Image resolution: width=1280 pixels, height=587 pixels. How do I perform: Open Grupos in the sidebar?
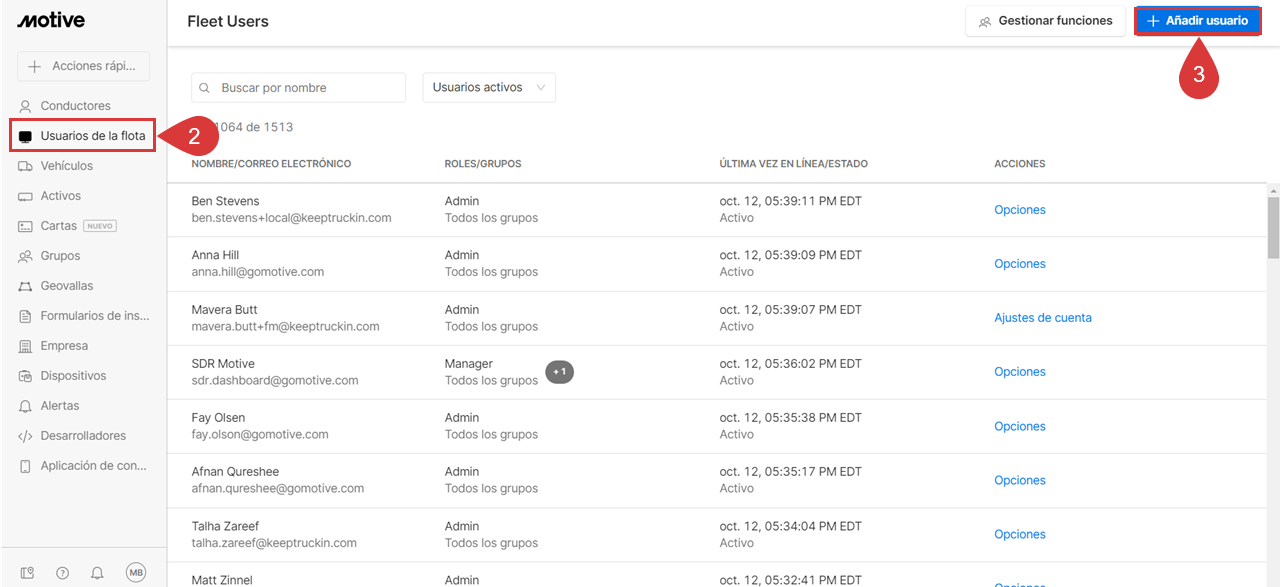click(60, 256)
